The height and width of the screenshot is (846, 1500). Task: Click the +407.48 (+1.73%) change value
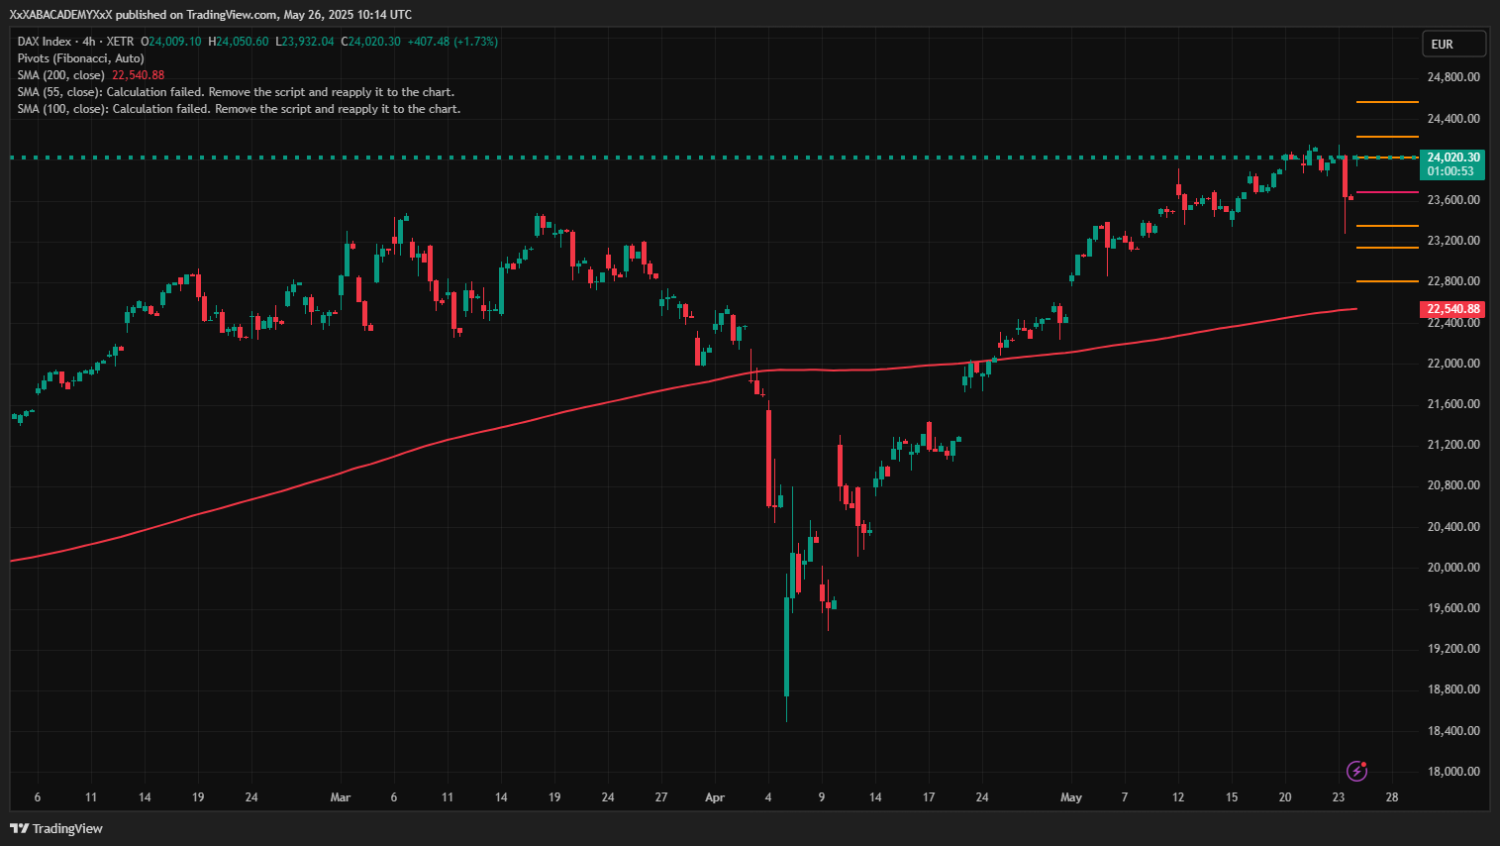[x=452, y=41]
